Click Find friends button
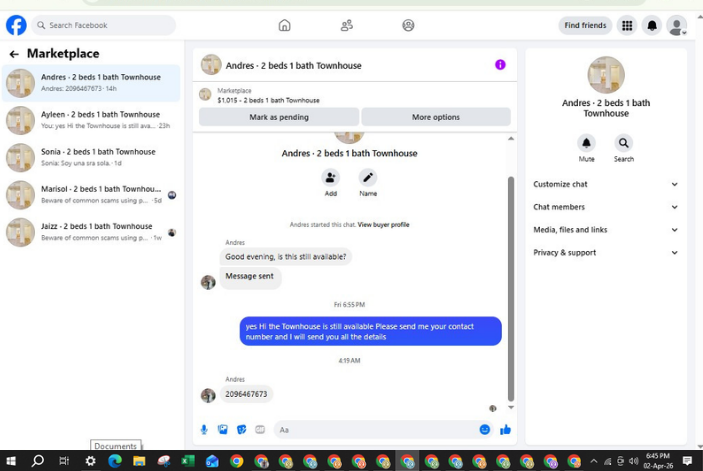Screen dimensions: 703x471 coord(585,26)
